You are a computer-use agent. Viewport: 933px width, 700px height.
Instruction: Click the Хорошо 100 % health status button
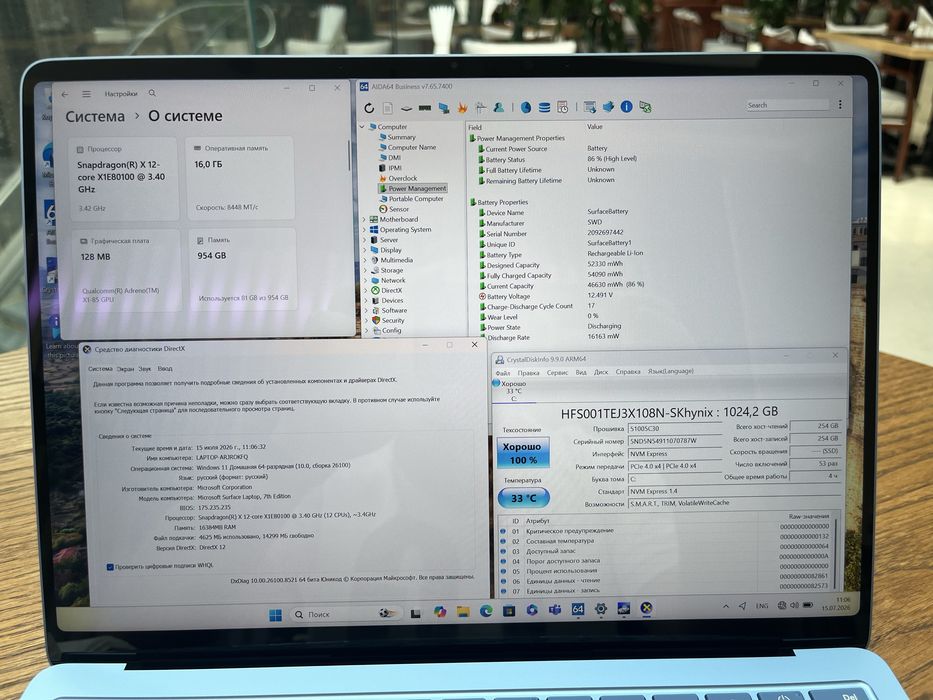(x=522, y=453)
